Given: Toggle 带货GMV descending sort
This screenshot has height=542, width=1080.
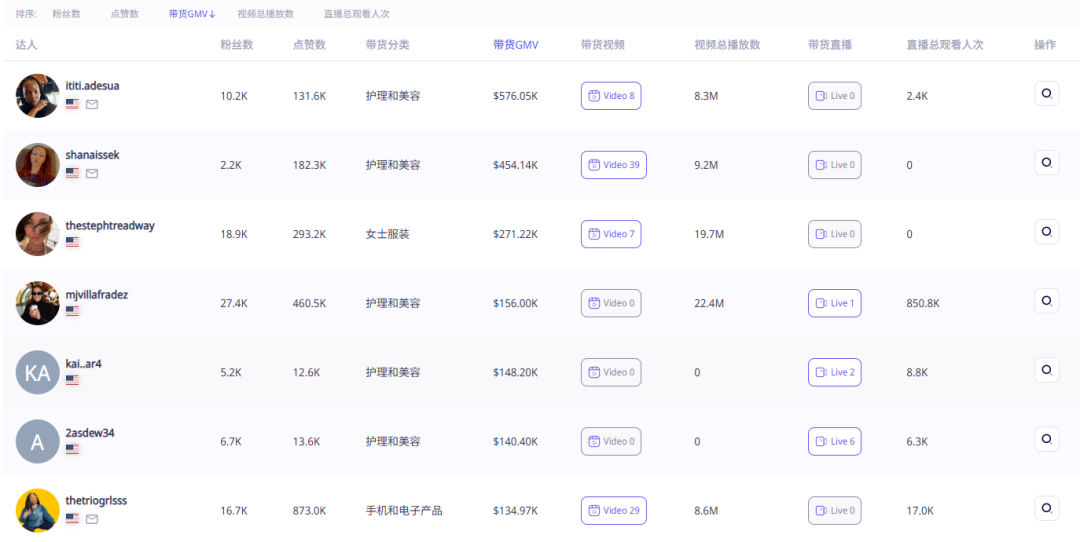Looking at the screenshot, I should (192, 14).
